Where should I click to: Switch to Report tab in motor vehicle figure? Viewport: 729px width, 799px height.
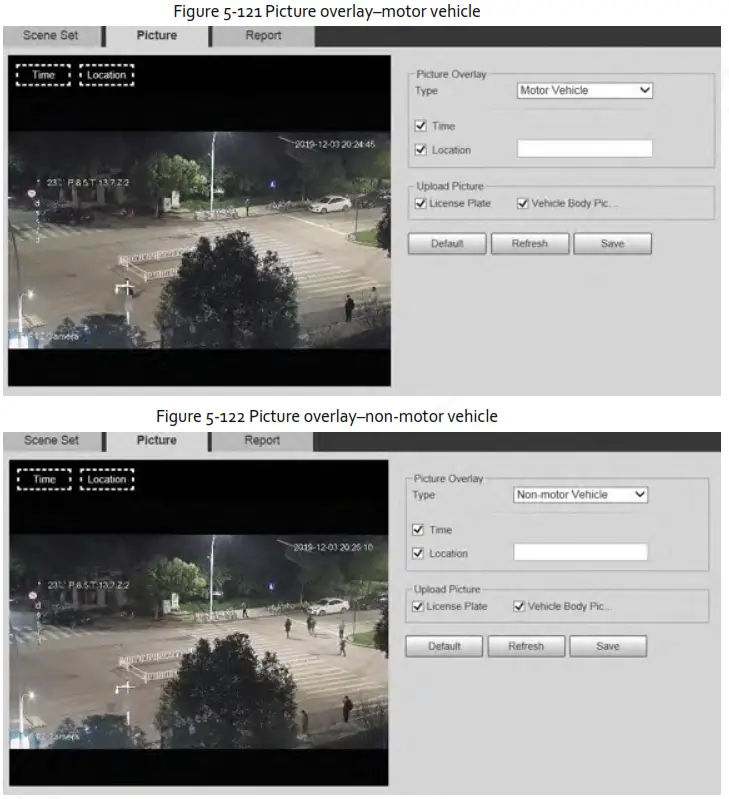pyautogui.click(x=263, y=36)
